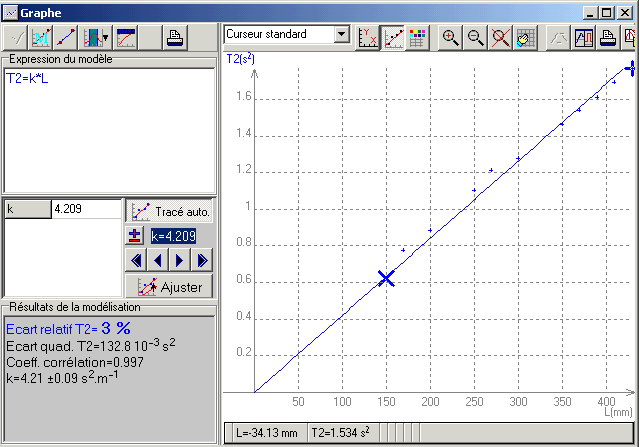Select the highlighted k=4.209 field

coord(174,236)
